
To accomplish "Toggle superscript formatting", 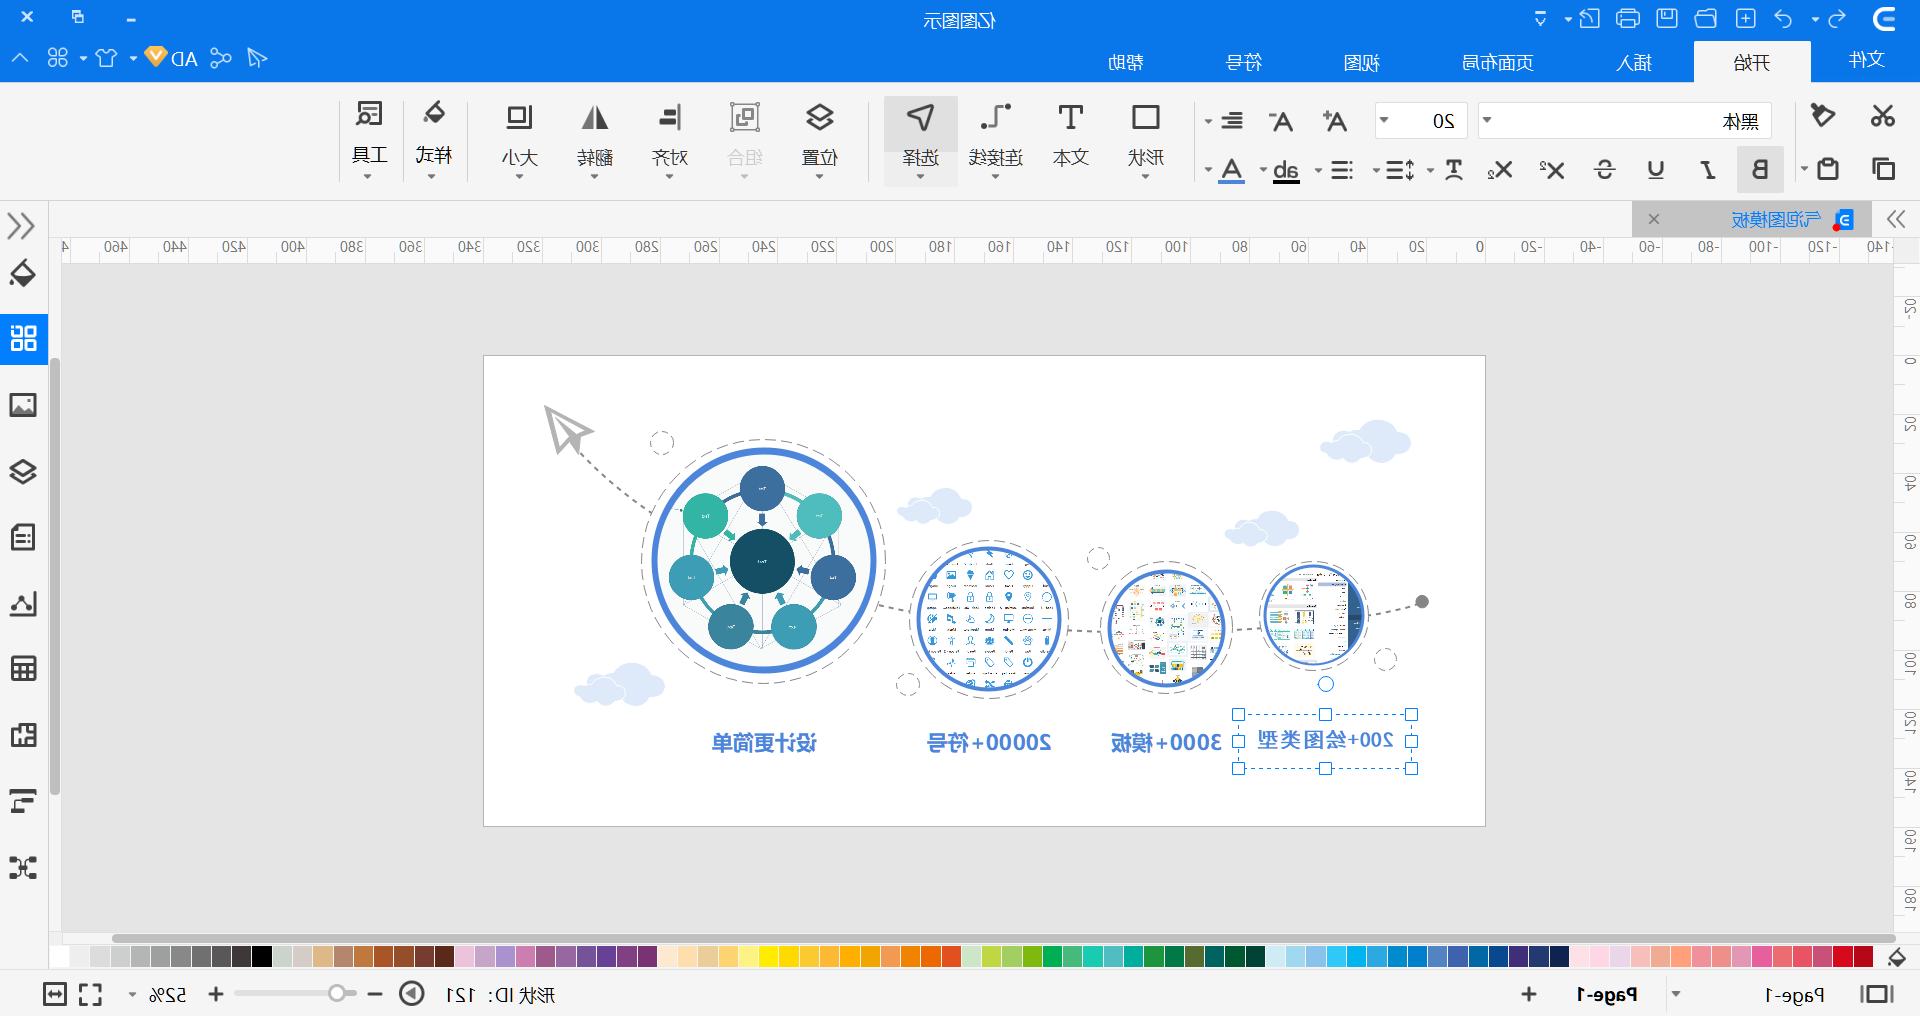I will coord(1552,169).
